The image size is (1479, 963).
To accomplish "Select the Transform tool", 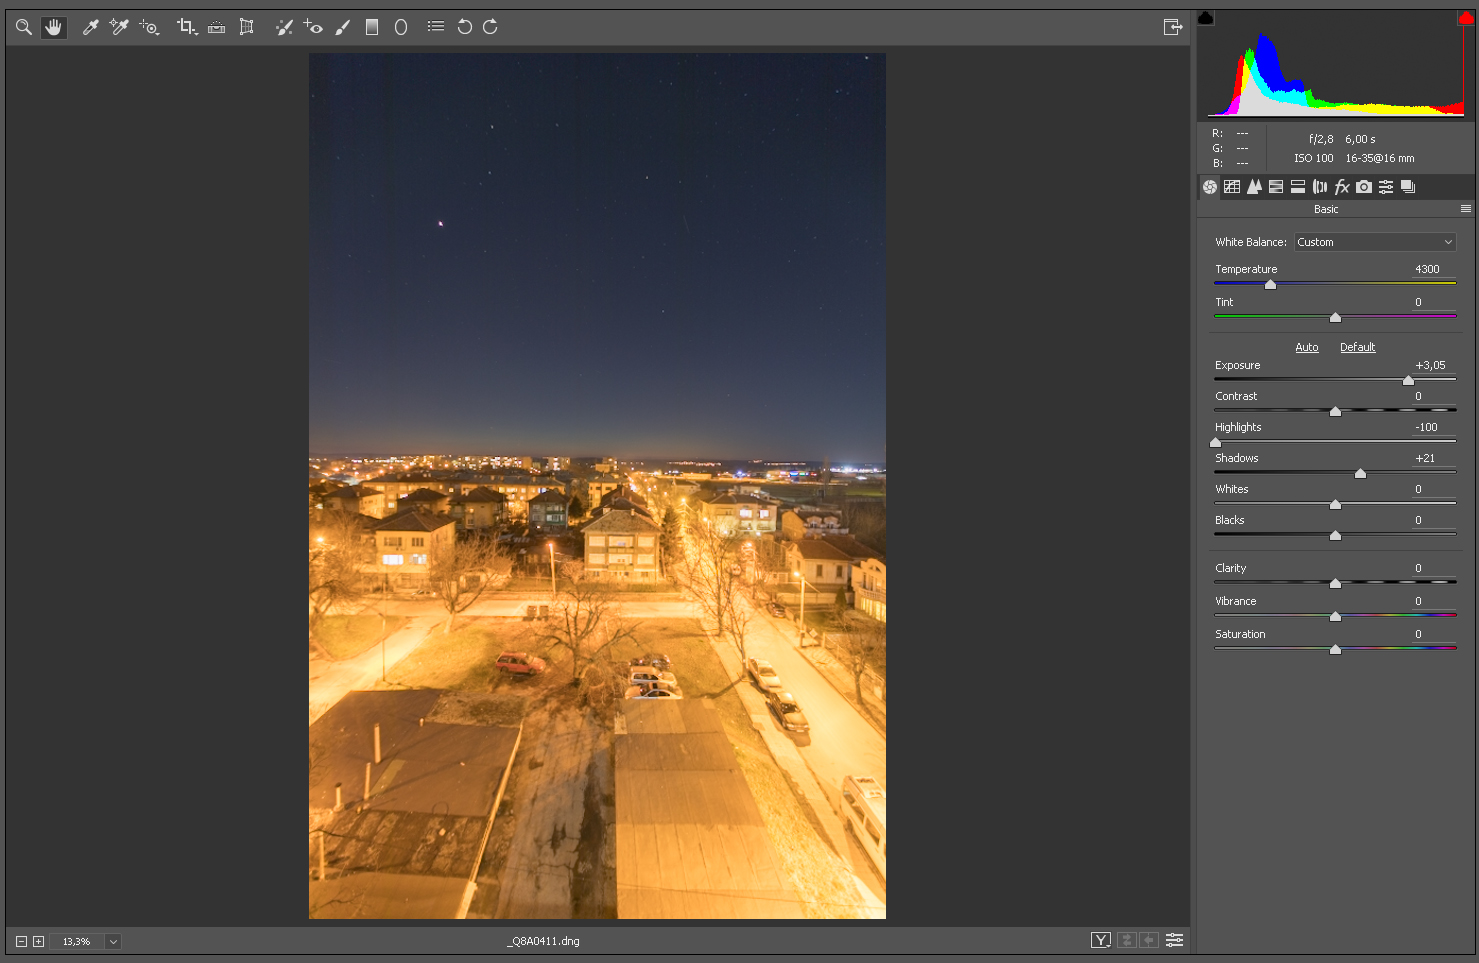I will click(246, 27).
